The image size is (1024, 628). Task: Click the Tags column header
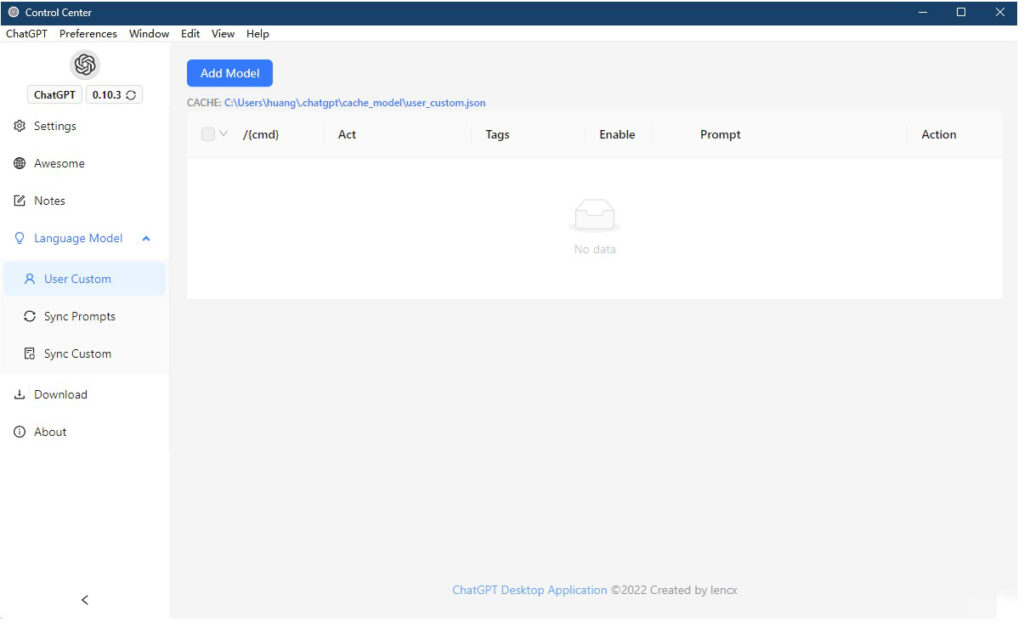click(x=498, y=134)
